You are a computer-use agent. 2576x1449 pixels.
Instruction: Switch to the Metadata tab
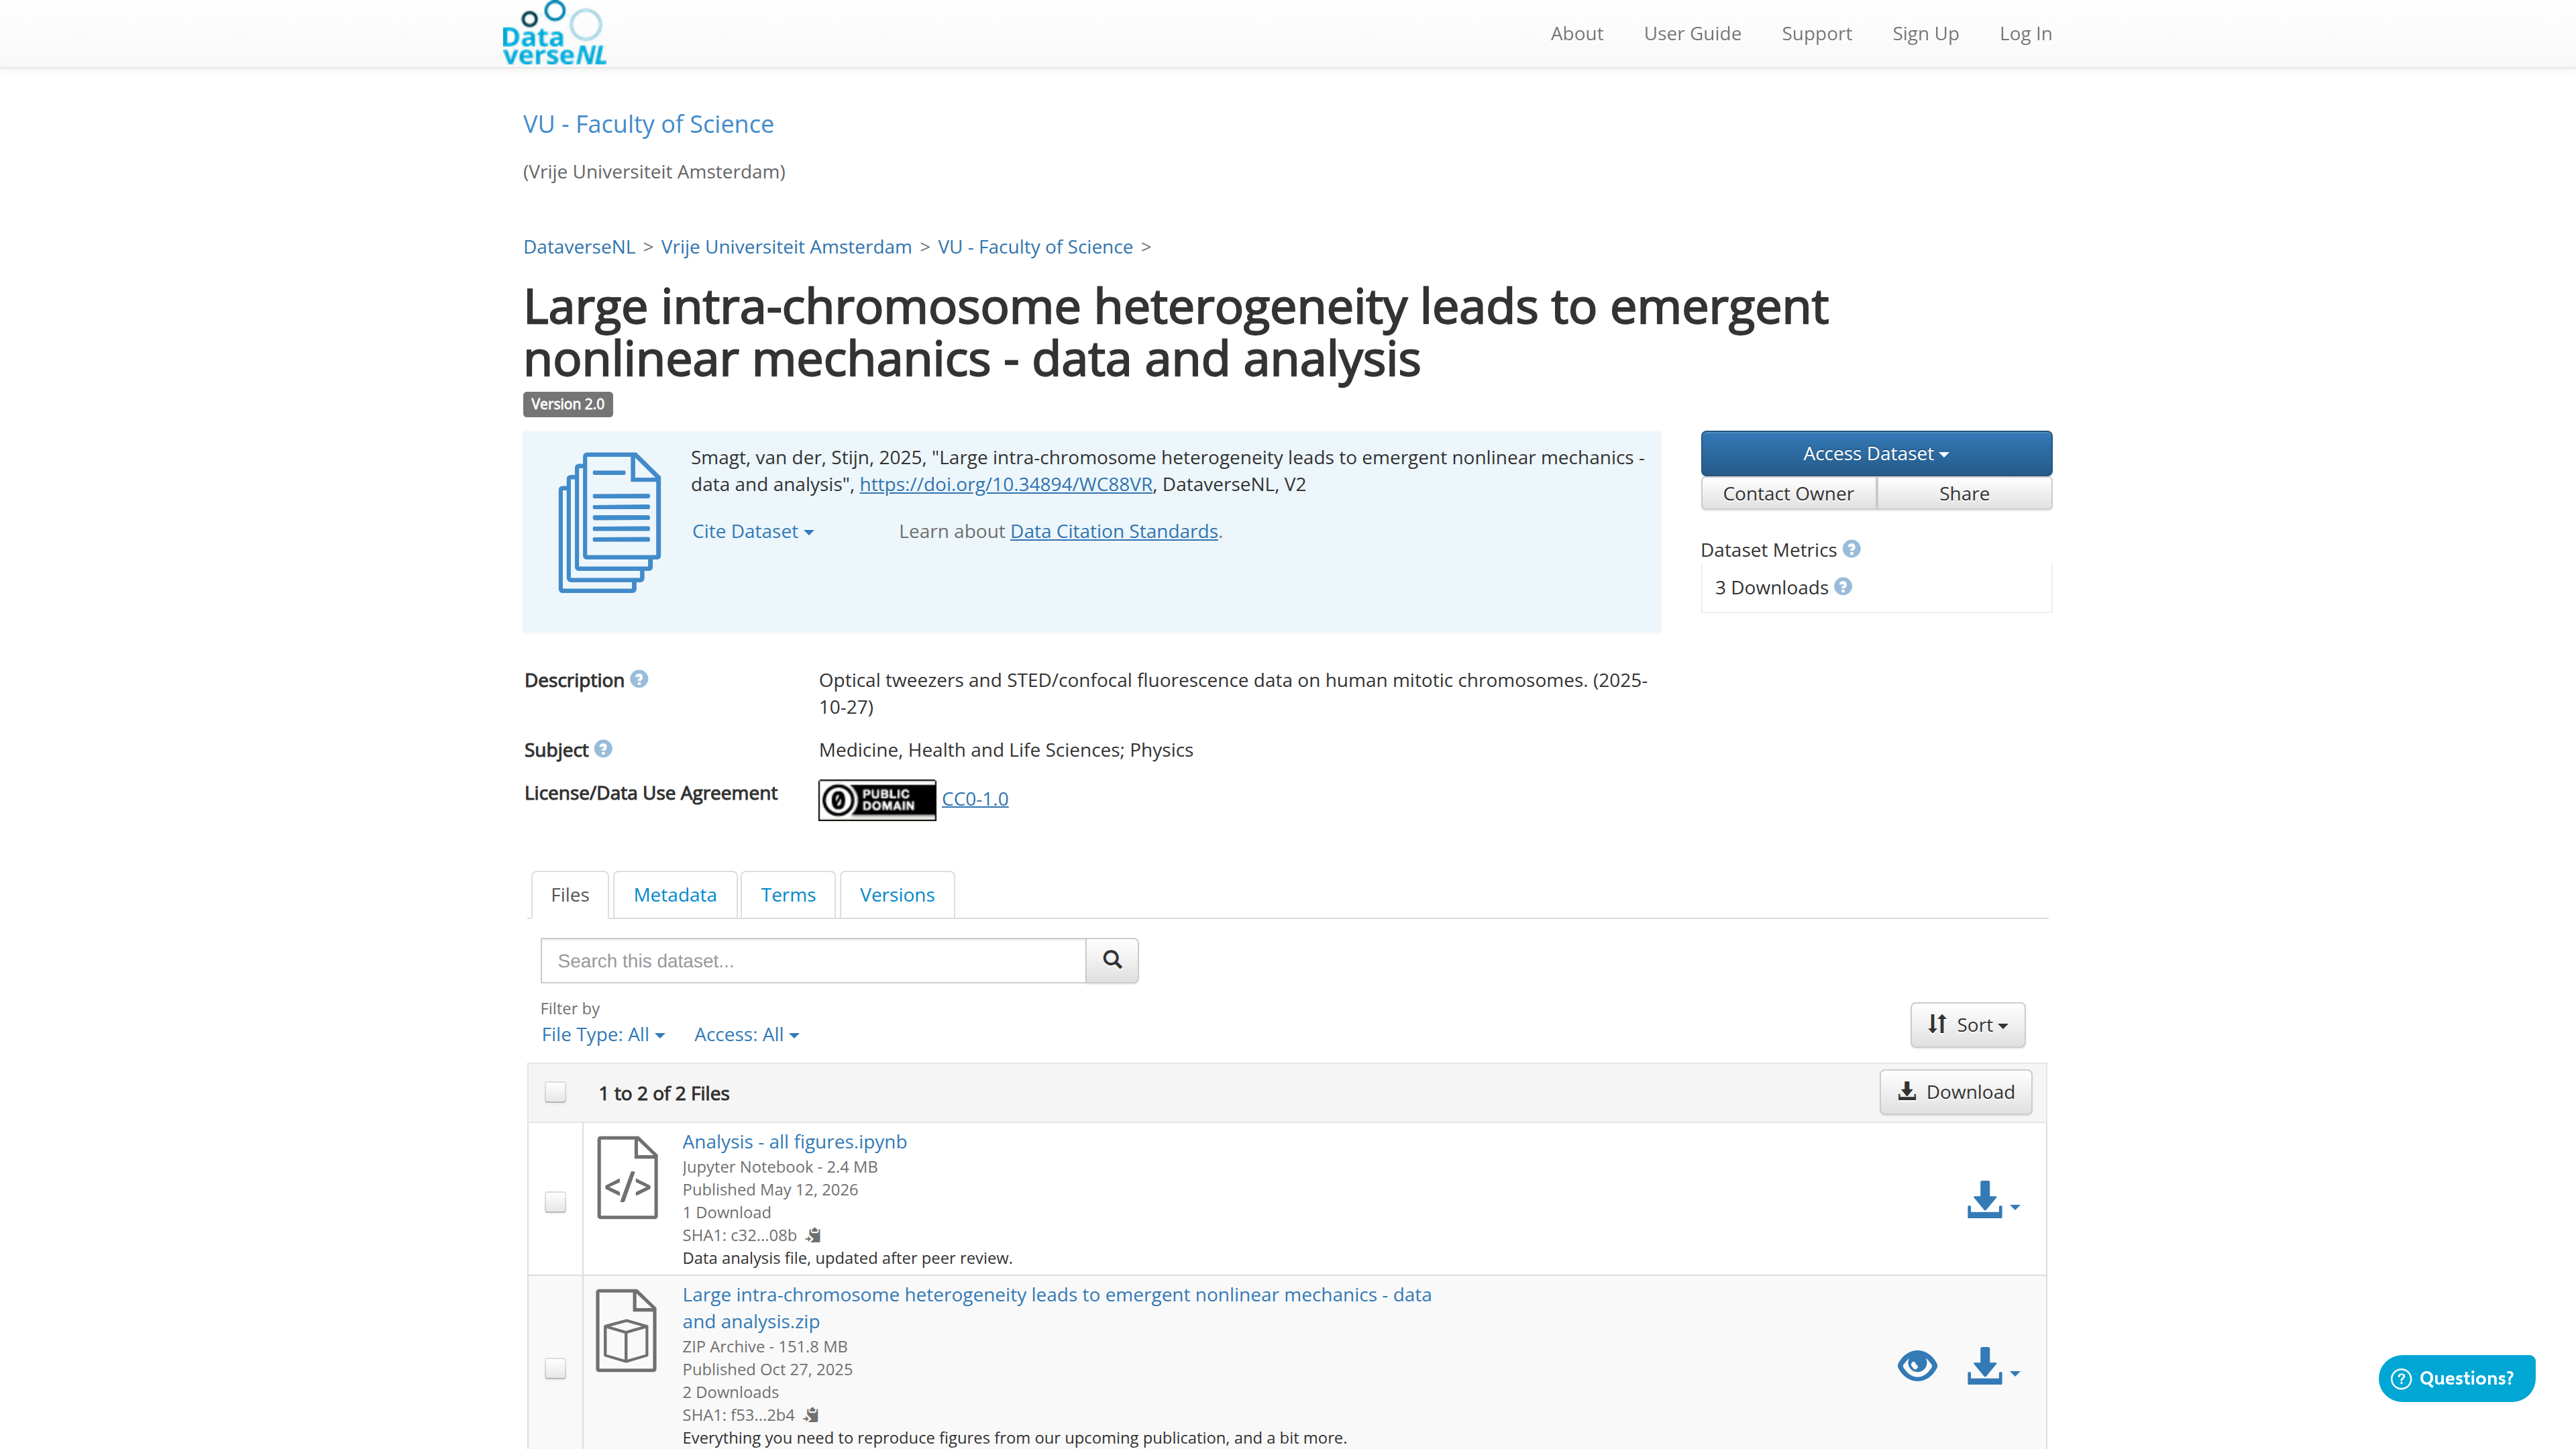pyautogui.click(x=675, y=895)
